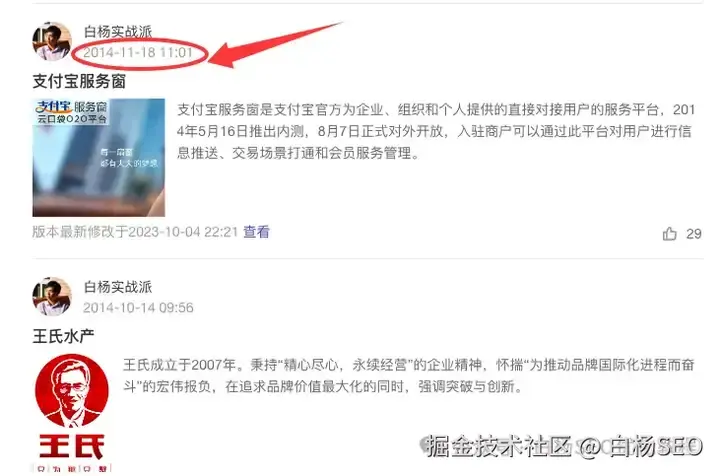Click the red 王氏 portrait logo
The image size is (720, 476).
[72, 390]
